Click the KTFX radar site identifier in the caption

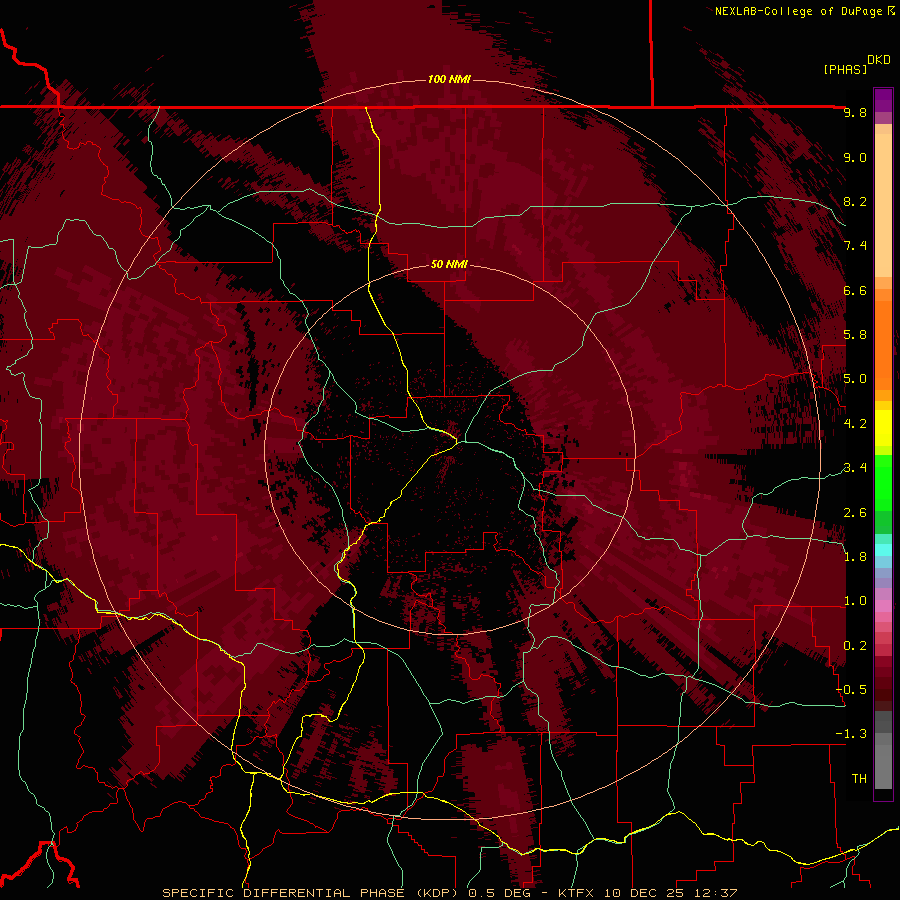click(x=574, y=893)
